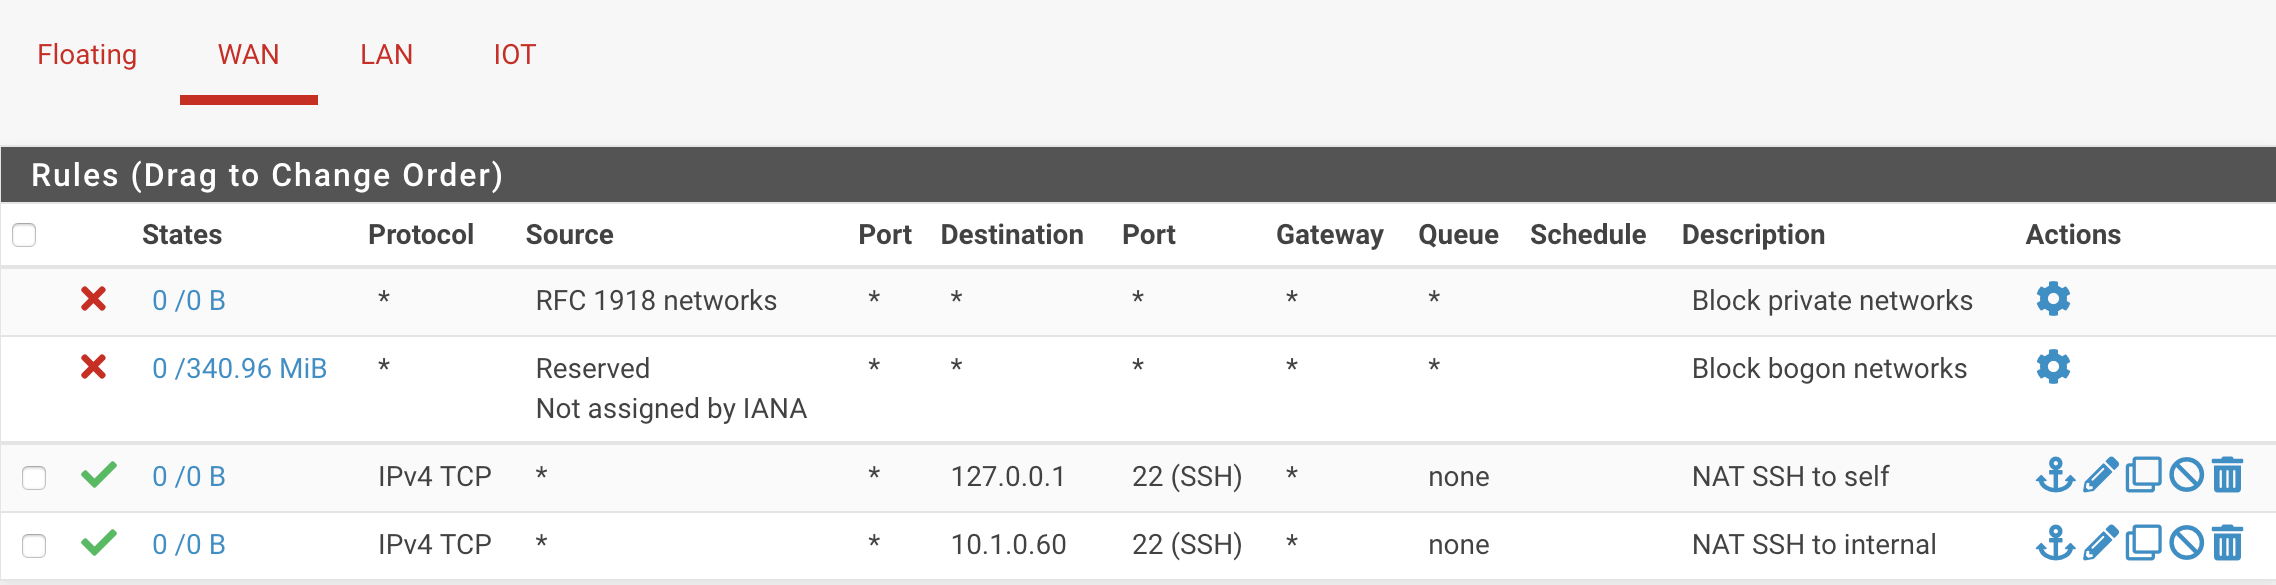
Task: Edit the NAT SSH to internal rule
Action: 2100,543
